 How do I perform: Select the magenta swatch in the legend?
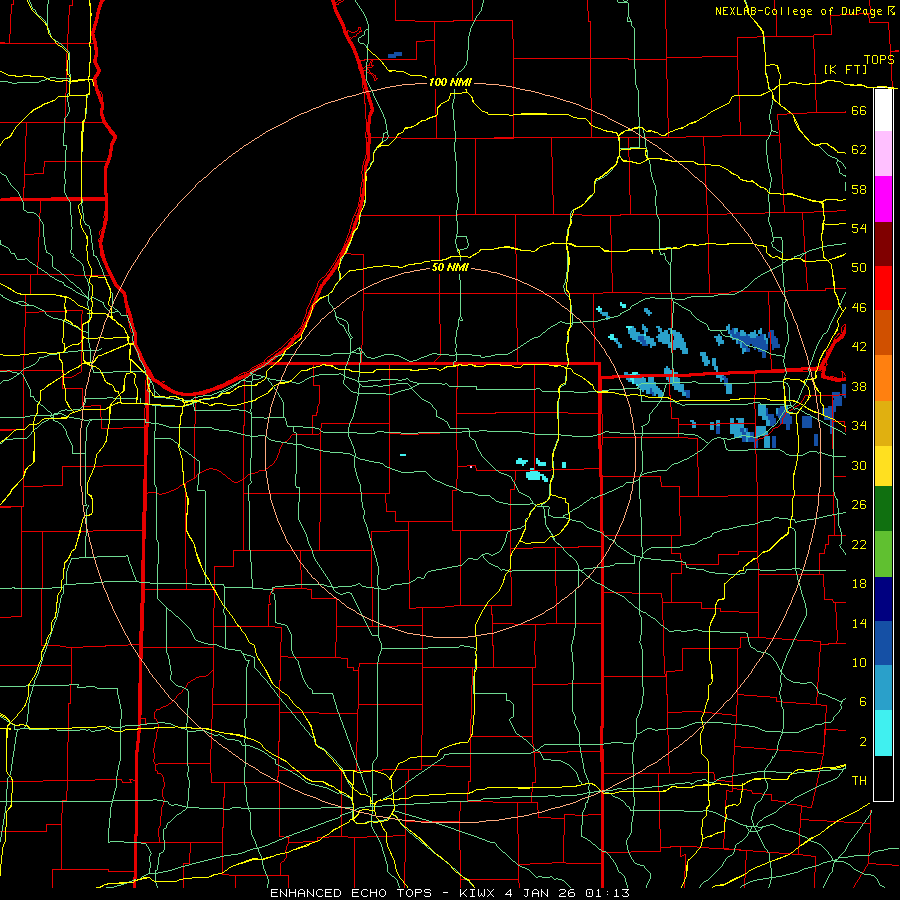pos(883,199)
